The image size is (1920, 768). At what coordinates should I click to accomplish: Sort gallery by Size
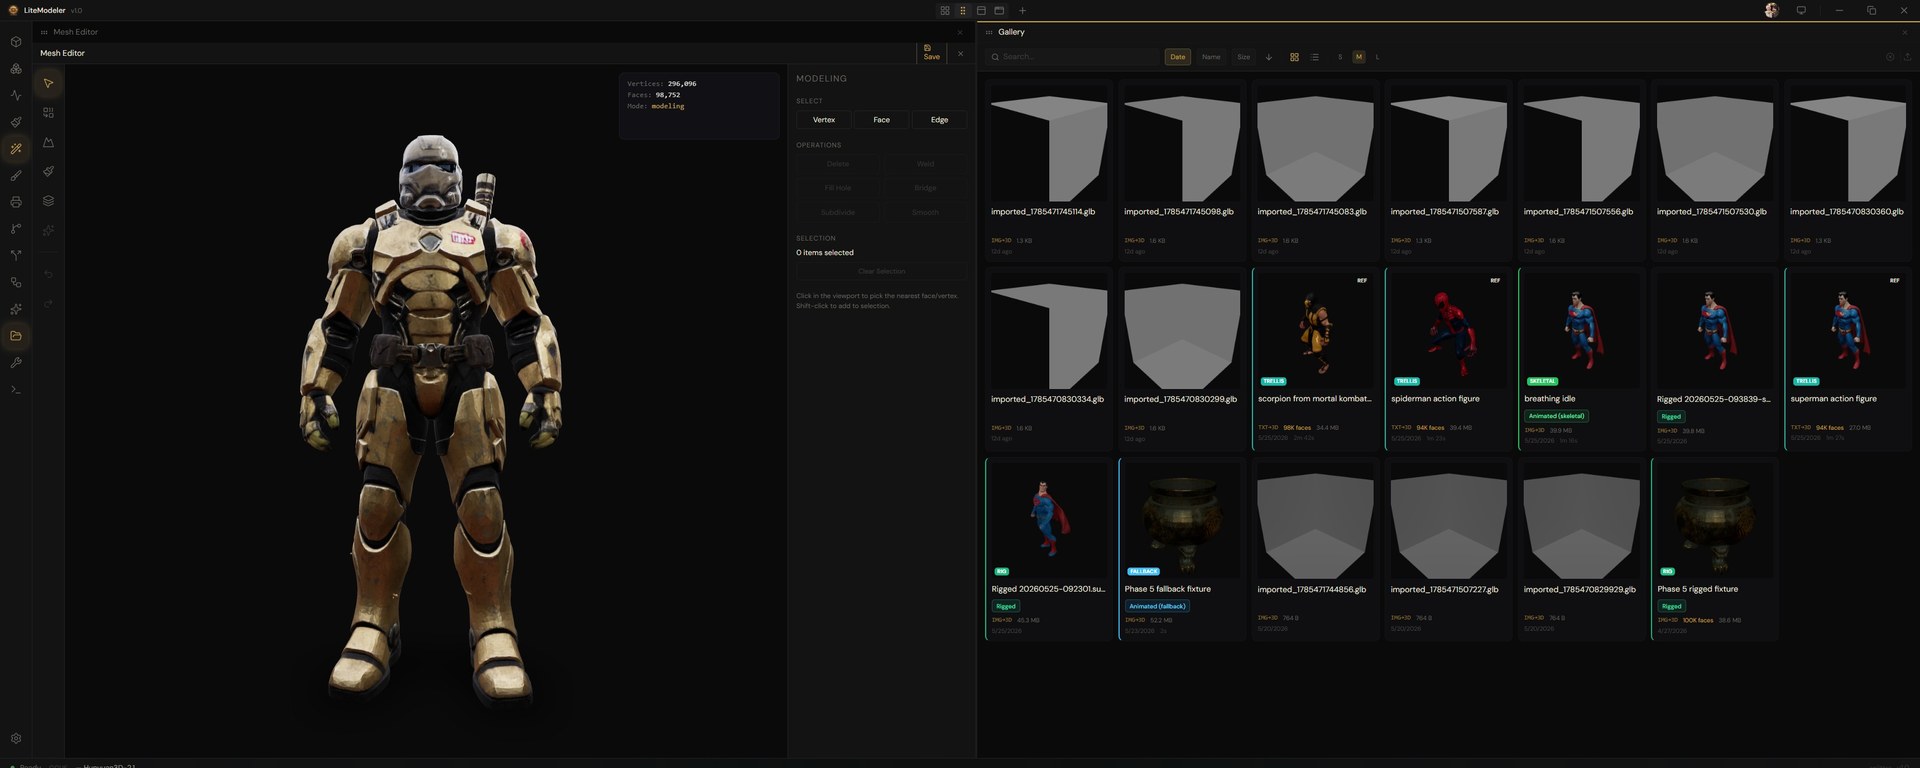click(x=1244, y=57)
